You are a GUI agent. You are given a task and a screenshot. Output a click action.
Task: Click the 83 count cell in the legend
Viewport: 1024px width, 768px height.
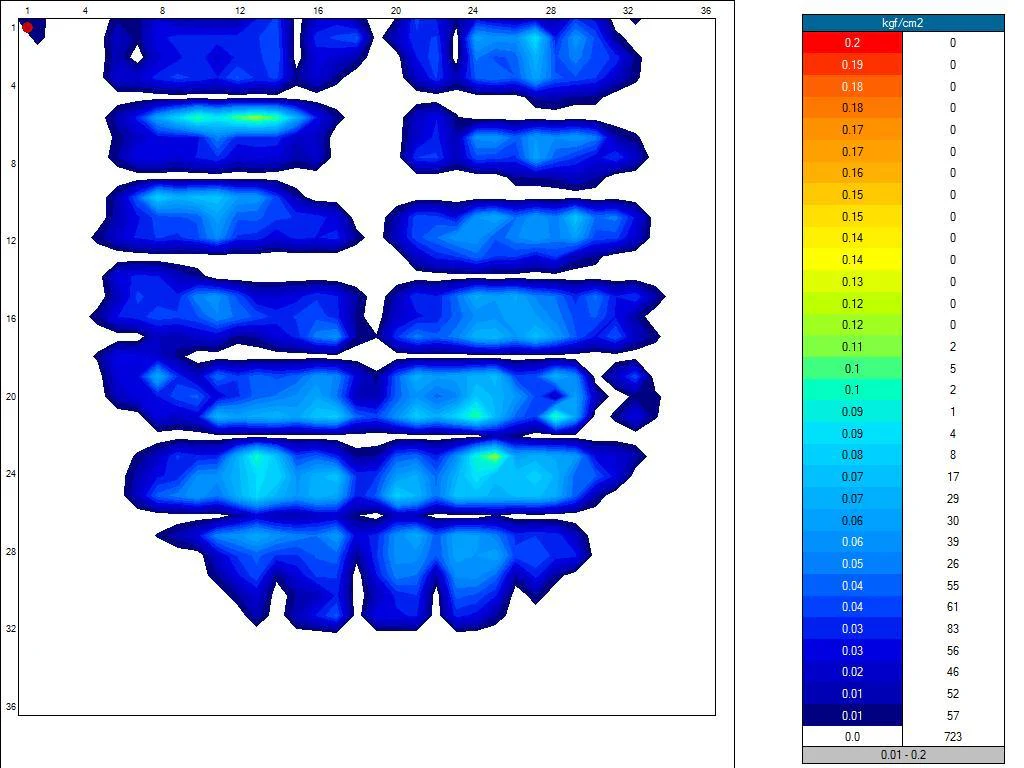click(952, 629)
